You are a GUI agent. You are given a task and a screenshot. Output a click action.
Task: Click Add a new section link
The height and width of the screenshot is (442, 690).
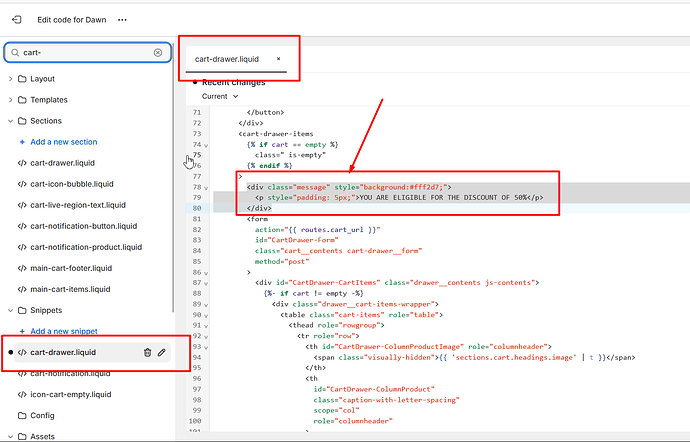(63, 142)
